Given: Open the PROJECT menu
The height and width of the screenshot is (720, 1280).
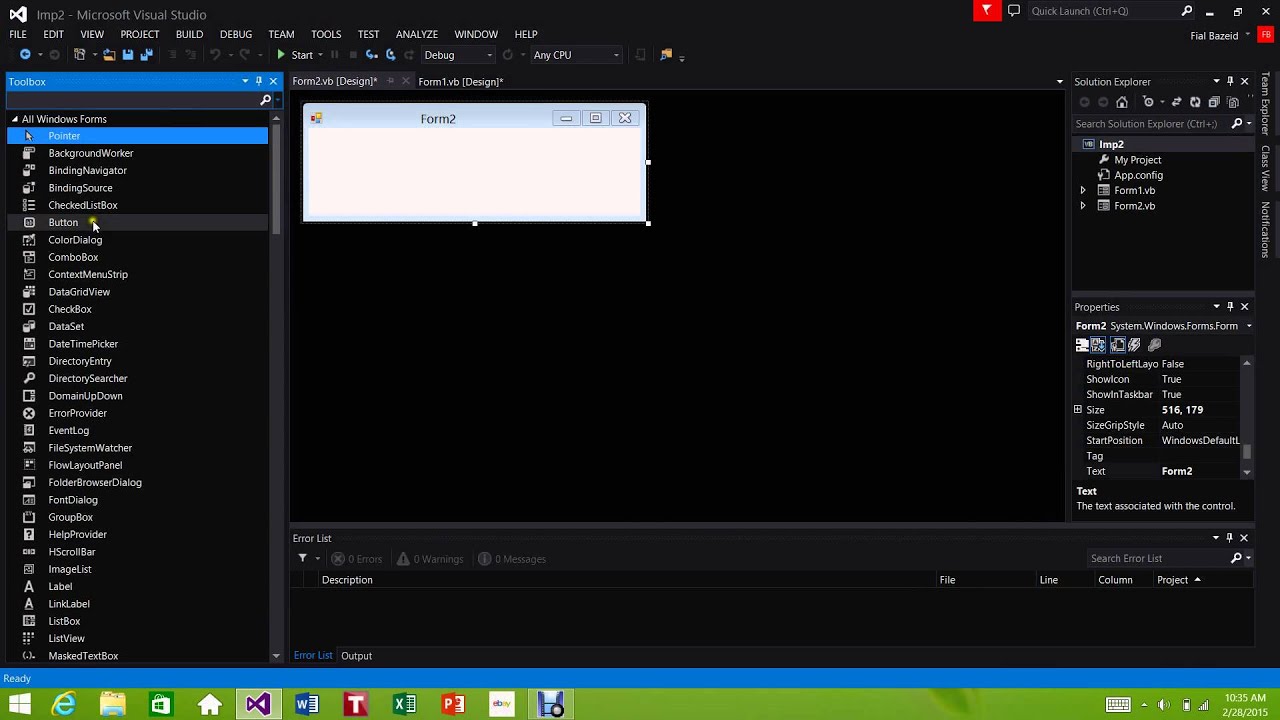Looking at the screenshot, I should (x=140, y=34).
